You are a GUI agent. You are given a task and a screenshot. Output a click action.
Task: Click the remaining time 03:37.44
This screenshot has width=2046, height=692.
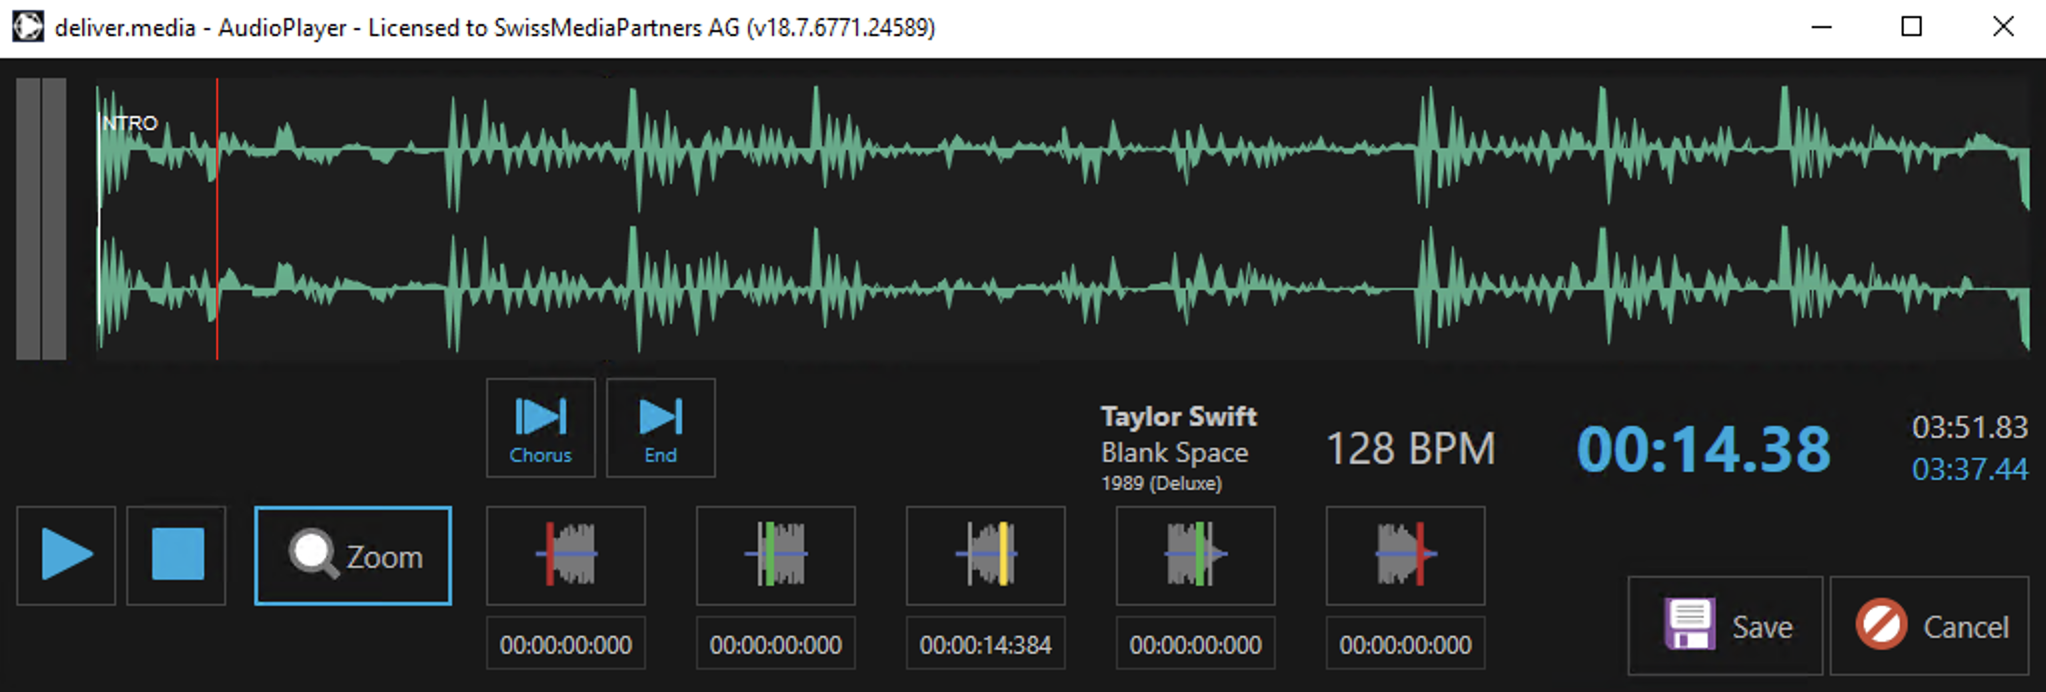(x=1970, y=469)
